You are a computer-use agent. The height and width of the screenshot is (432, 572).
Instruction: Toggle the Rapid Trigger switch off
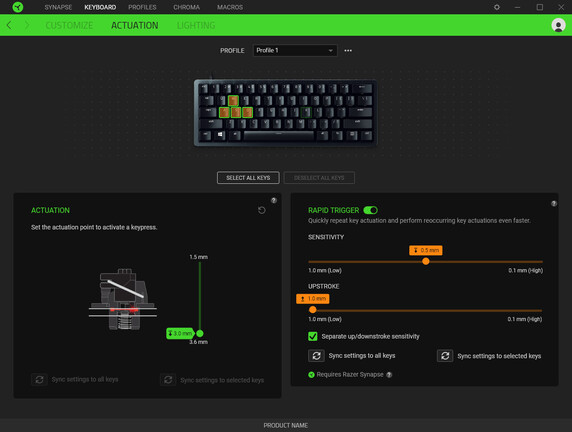(370, 210)
